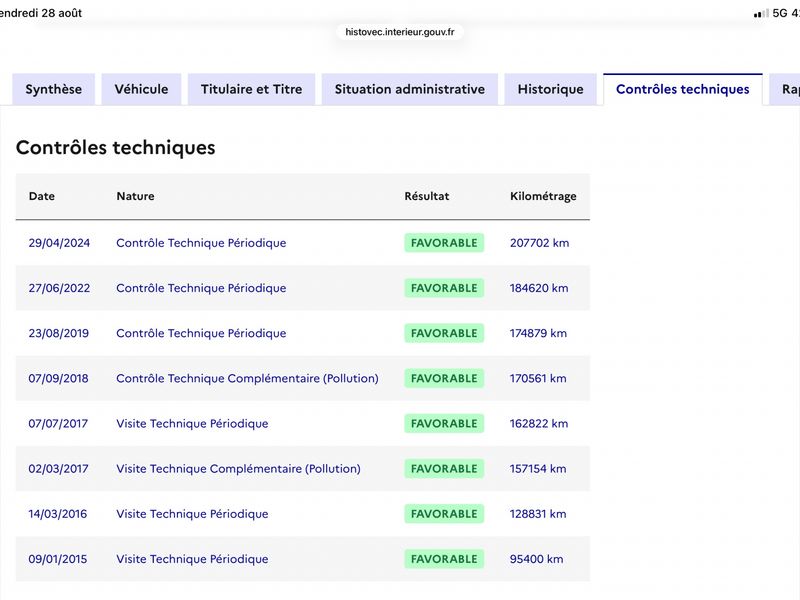Open the Titulaire et Titre tab
The height and width of the screenshot is (600, 800).
pyautogui.click(x=252, y=89)
